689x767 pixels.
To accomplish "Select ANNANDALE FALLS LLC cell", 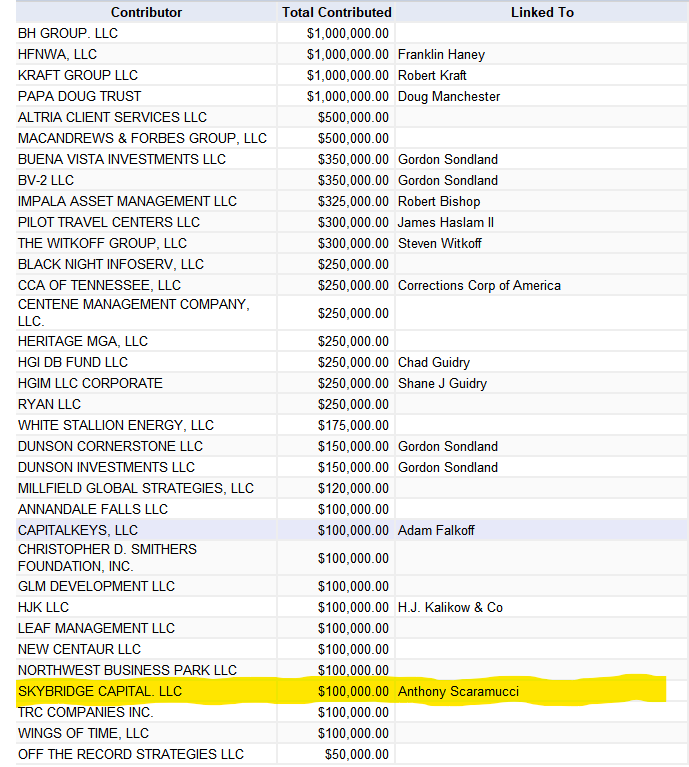I will [146, 510].
